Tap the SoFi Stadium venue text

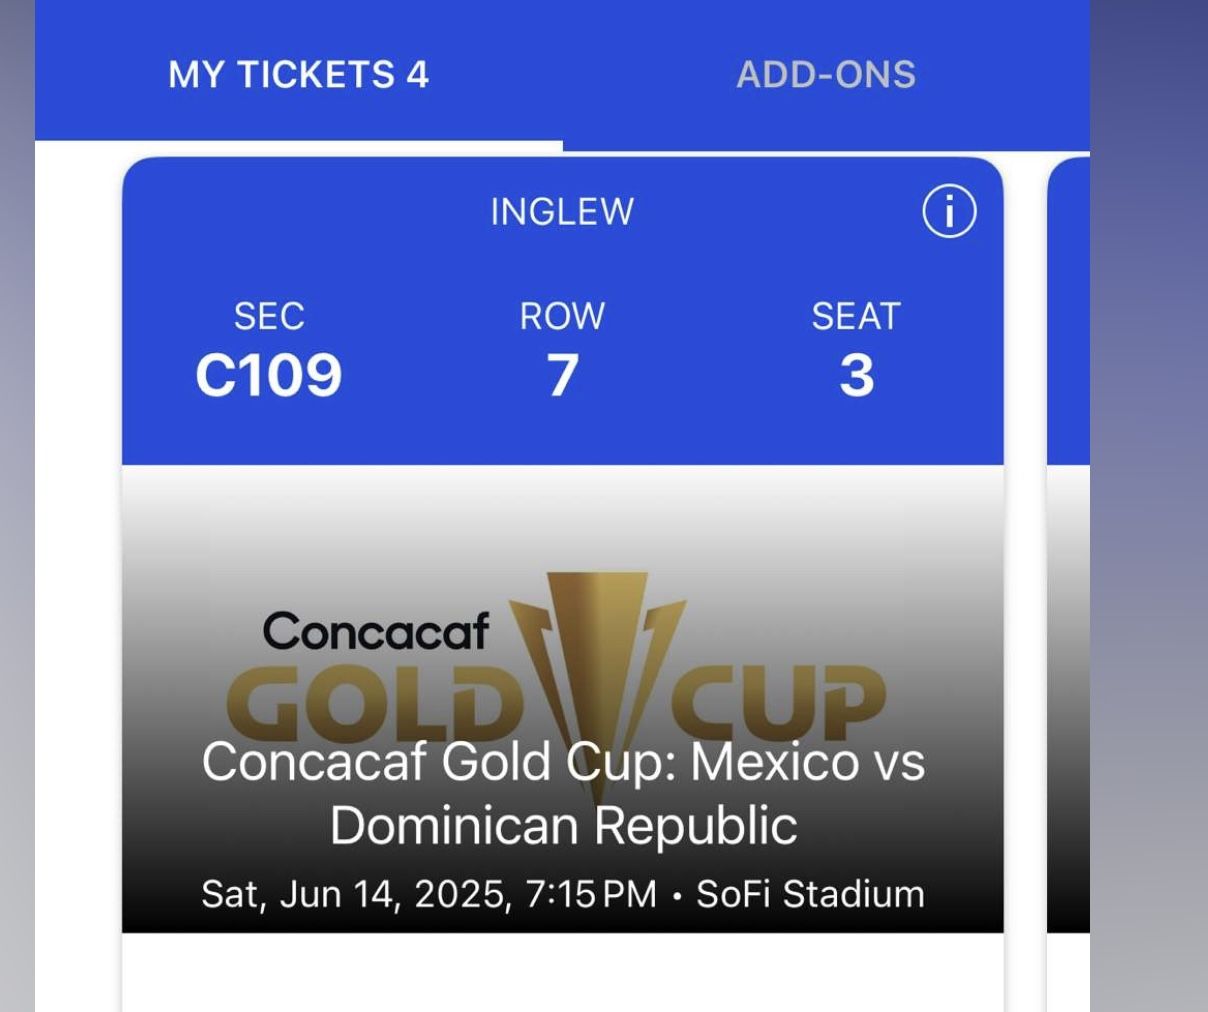point(810,894)
